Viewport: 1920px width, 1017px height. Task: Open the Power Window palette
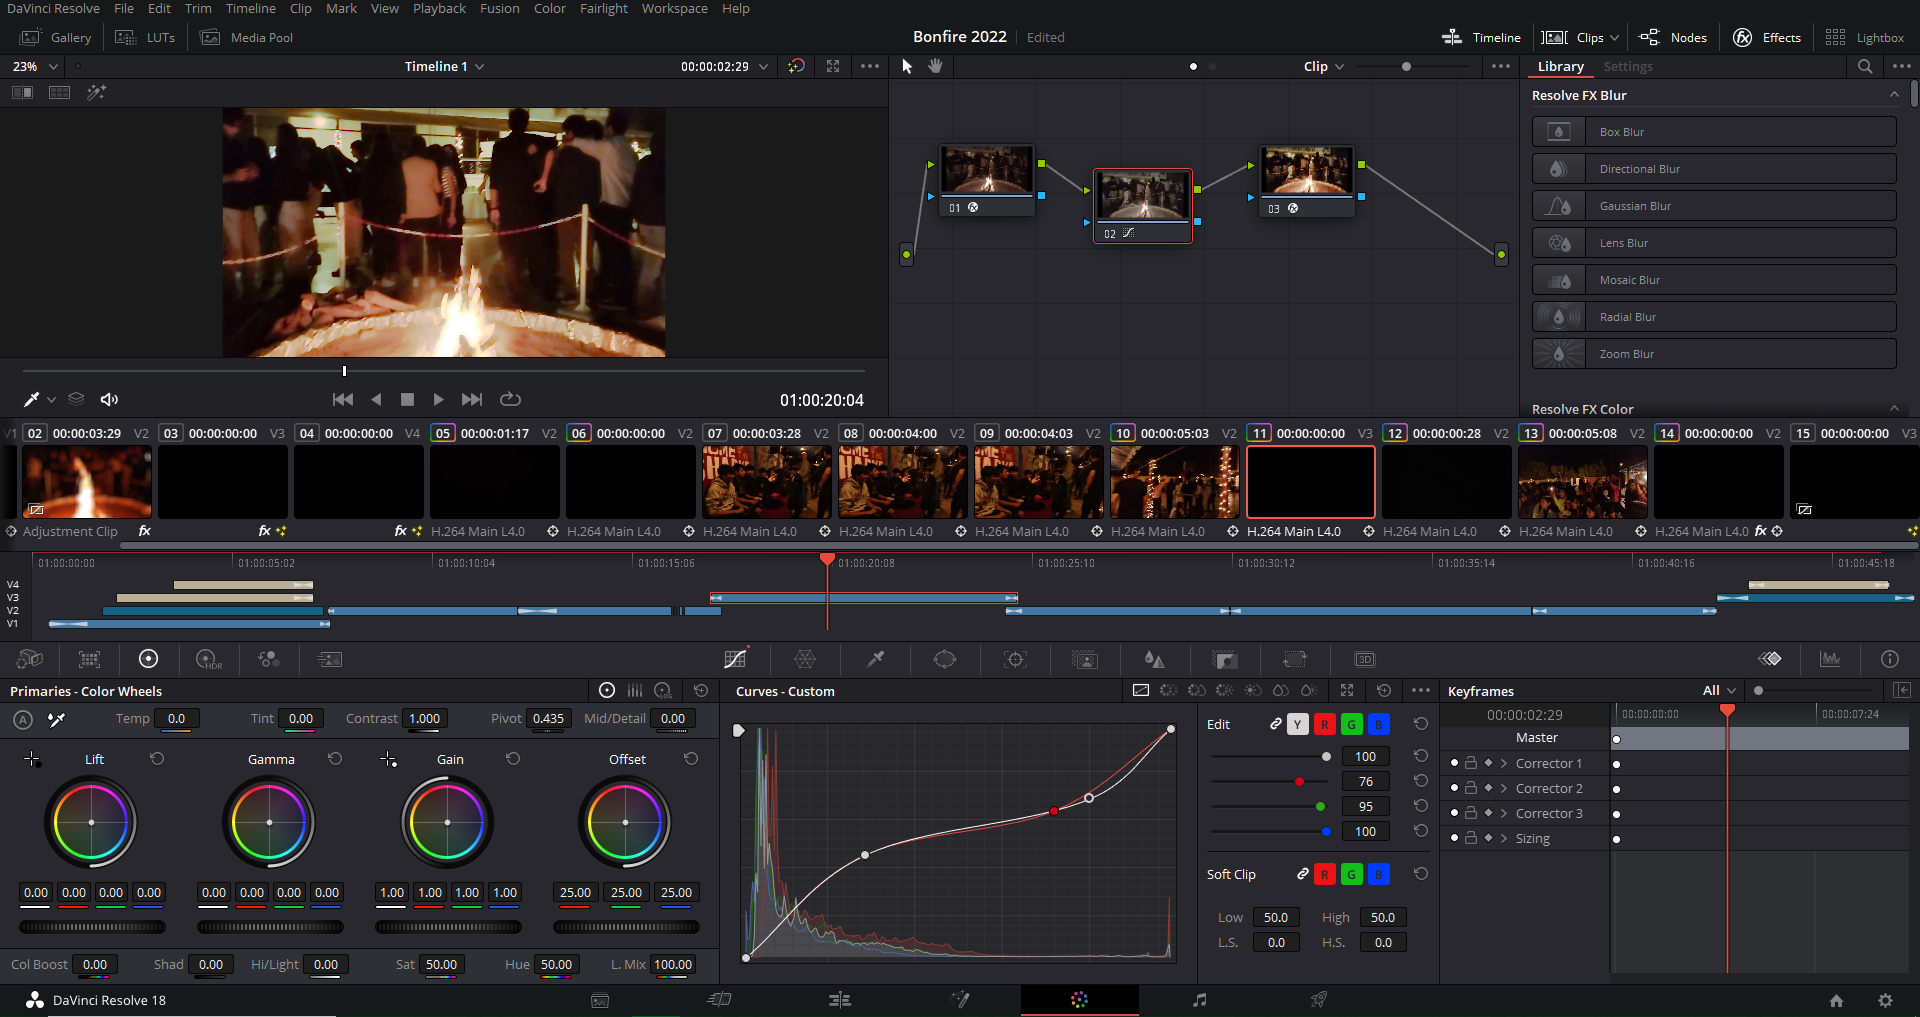click(945, 659)
